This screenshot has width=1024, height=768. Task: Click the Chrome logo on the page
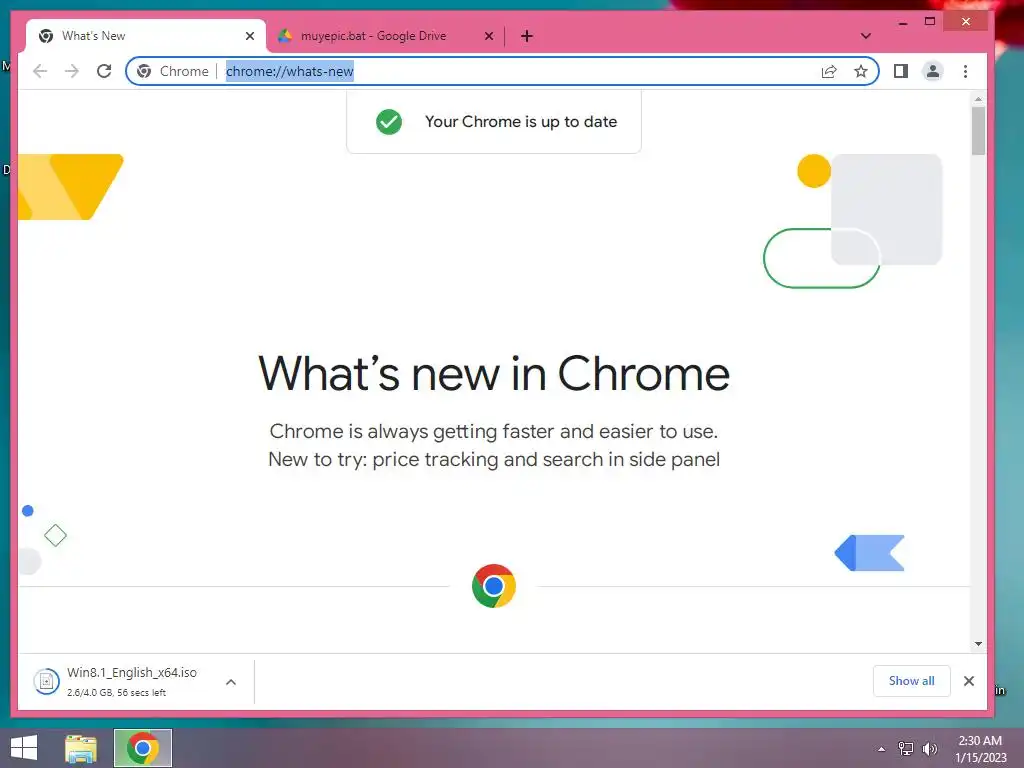[x=494, y=586]
